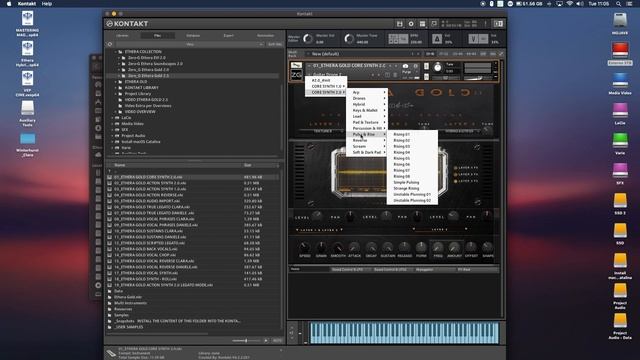Toggle the Layer 2 FX enable light
The width and height of the screenshot is (640, 360).
[456, 174]
